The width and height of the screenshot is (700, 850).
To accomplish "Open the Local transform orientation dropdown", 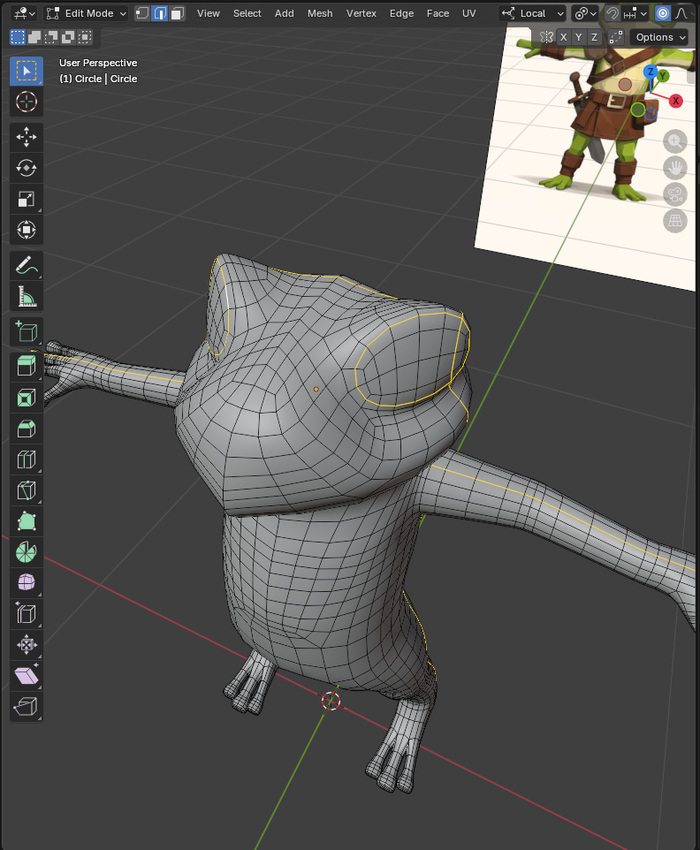I will tap(533, 13).
